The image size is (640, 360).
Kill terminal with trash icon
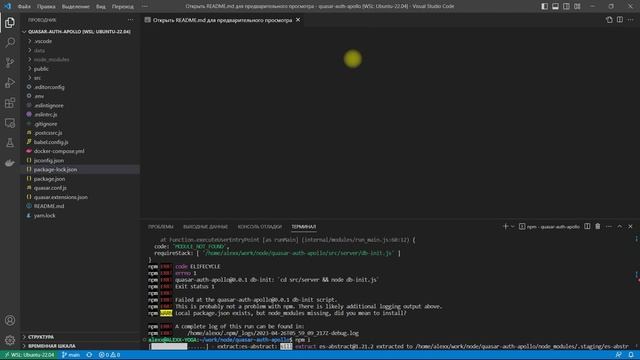[598, 227]
